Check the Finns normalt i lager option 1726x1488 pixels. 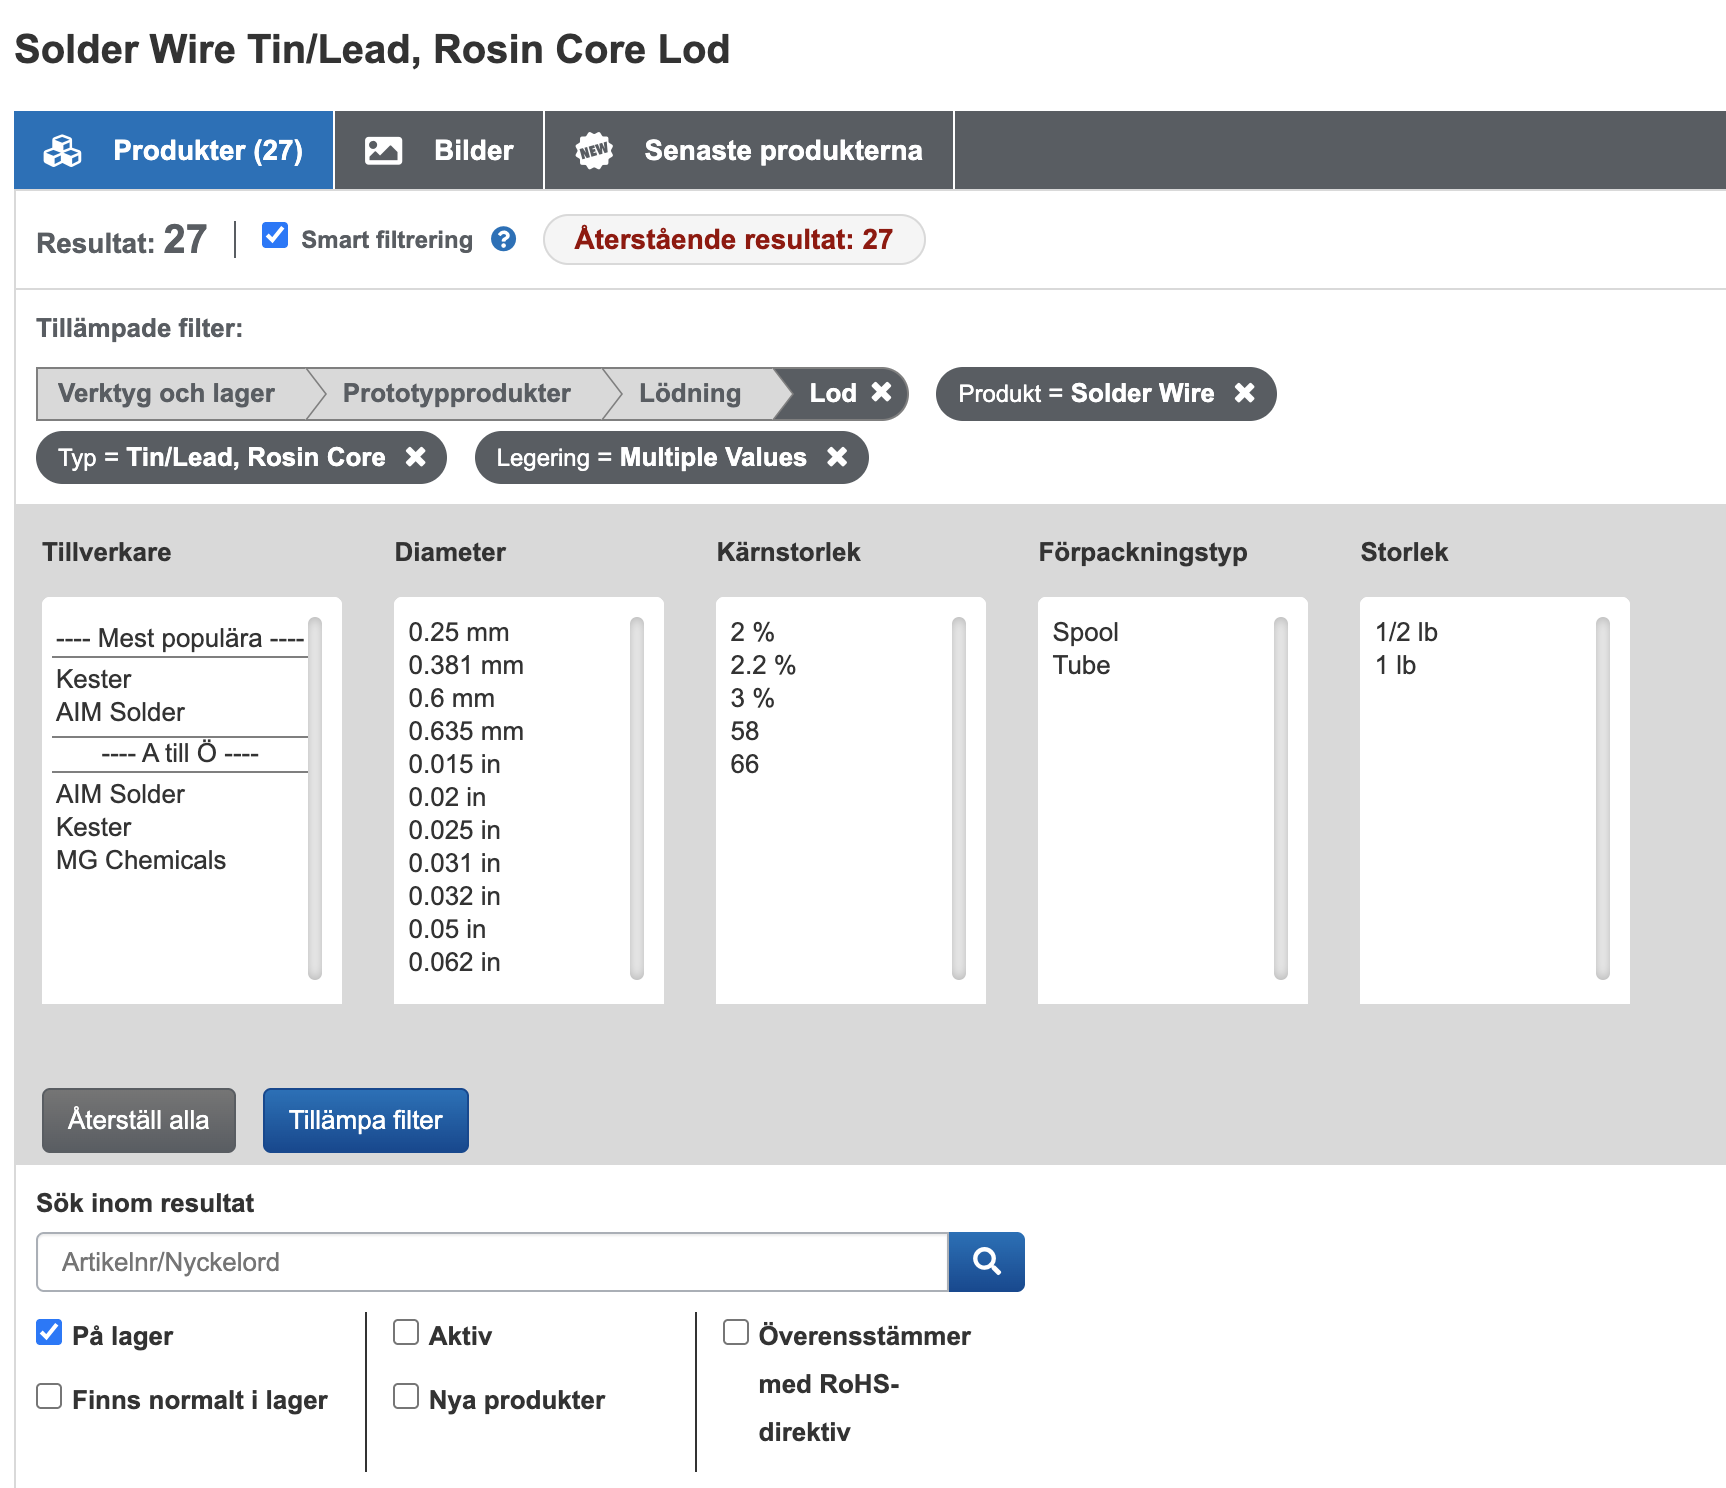click(49, 1396)
